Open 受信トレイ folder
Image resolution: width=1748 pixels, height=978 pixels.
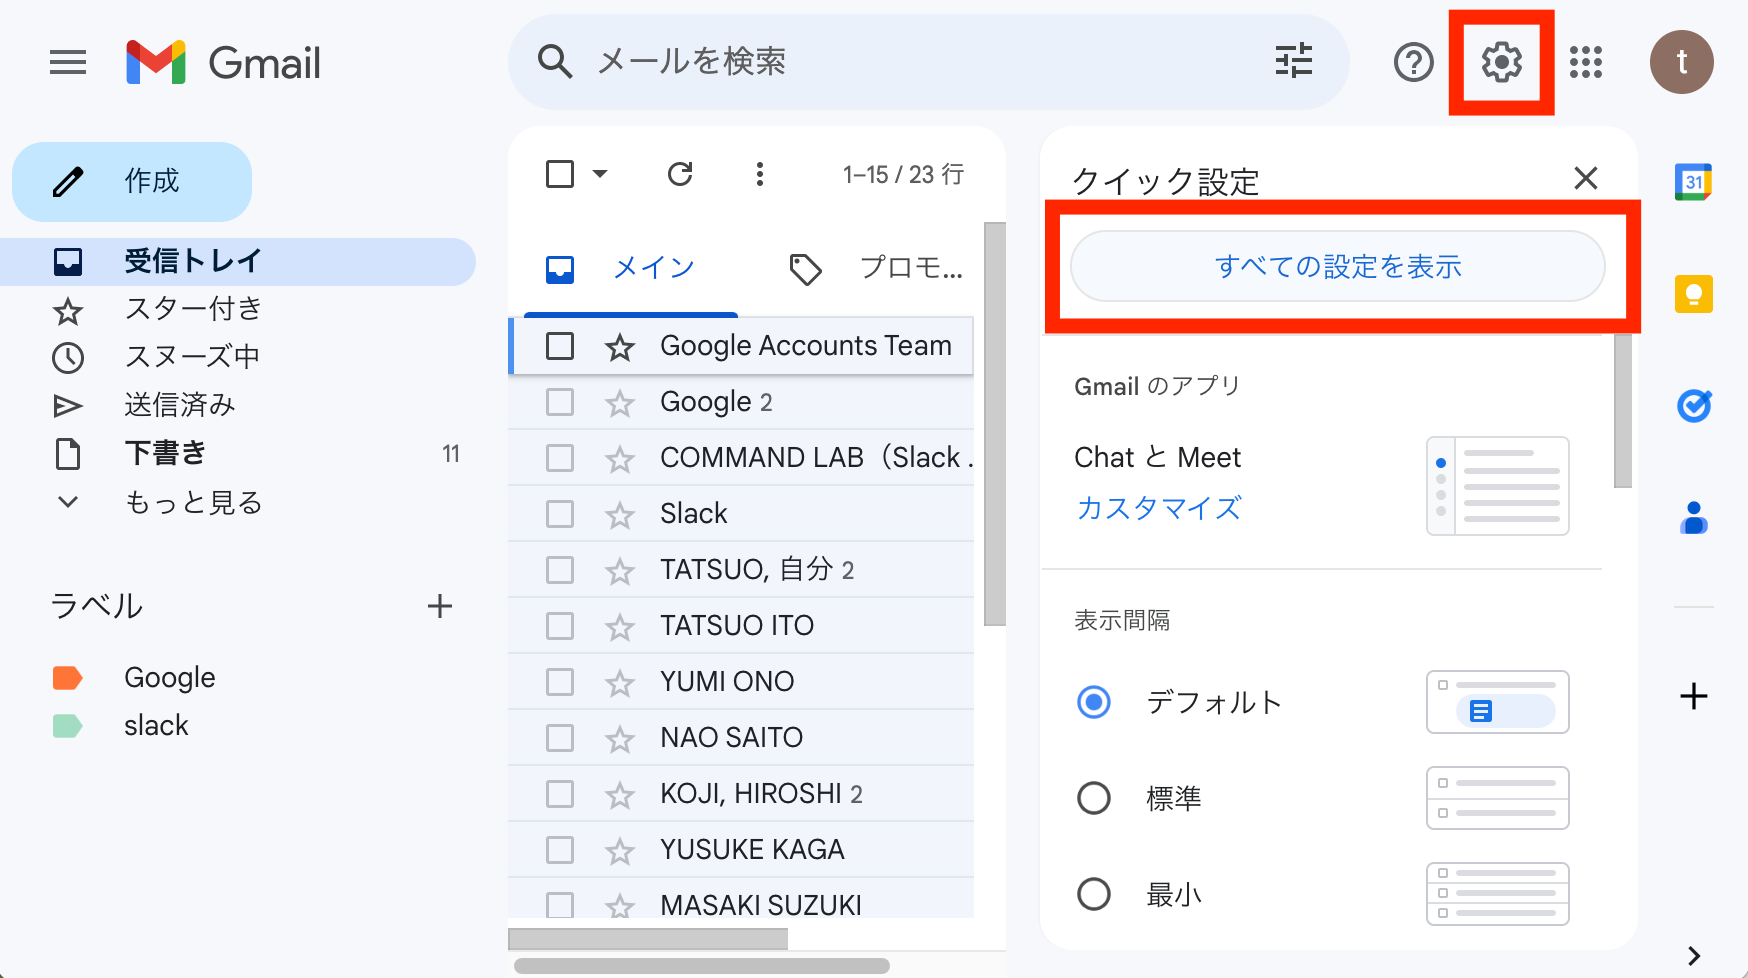pos(238,262)
